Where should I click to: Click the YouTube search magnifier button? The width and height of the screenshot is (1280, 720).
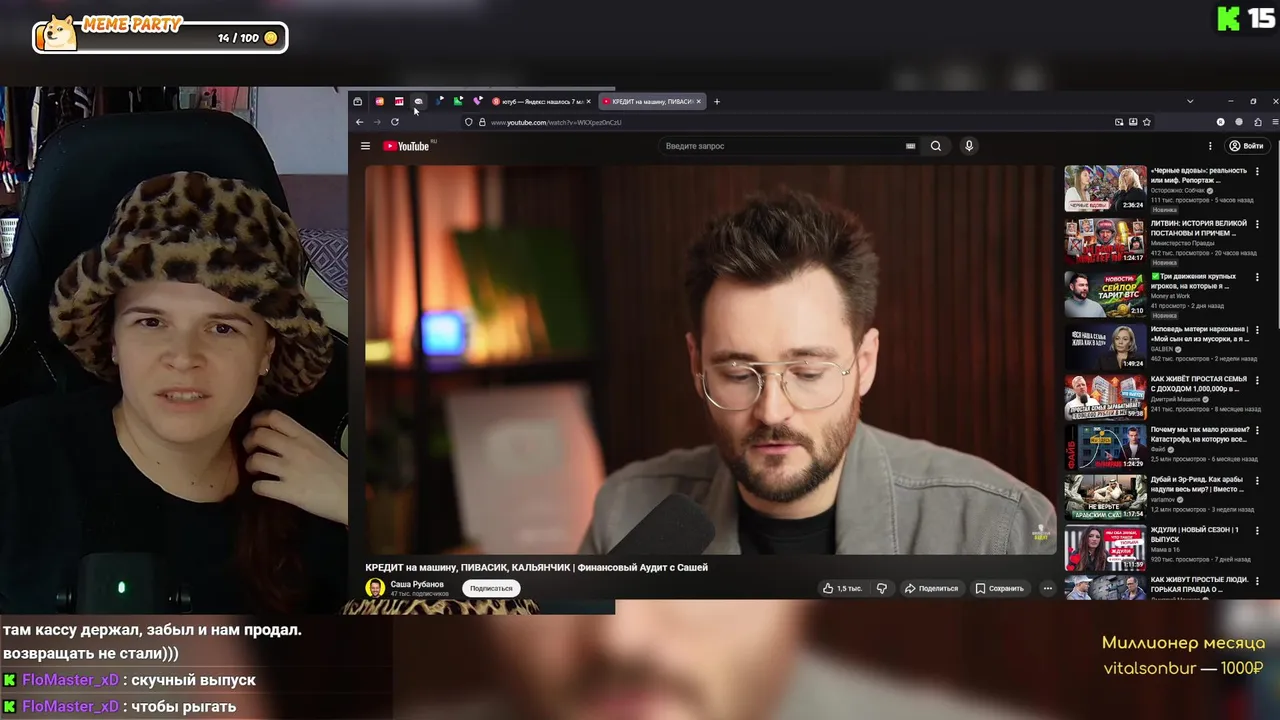click(936, 146)
